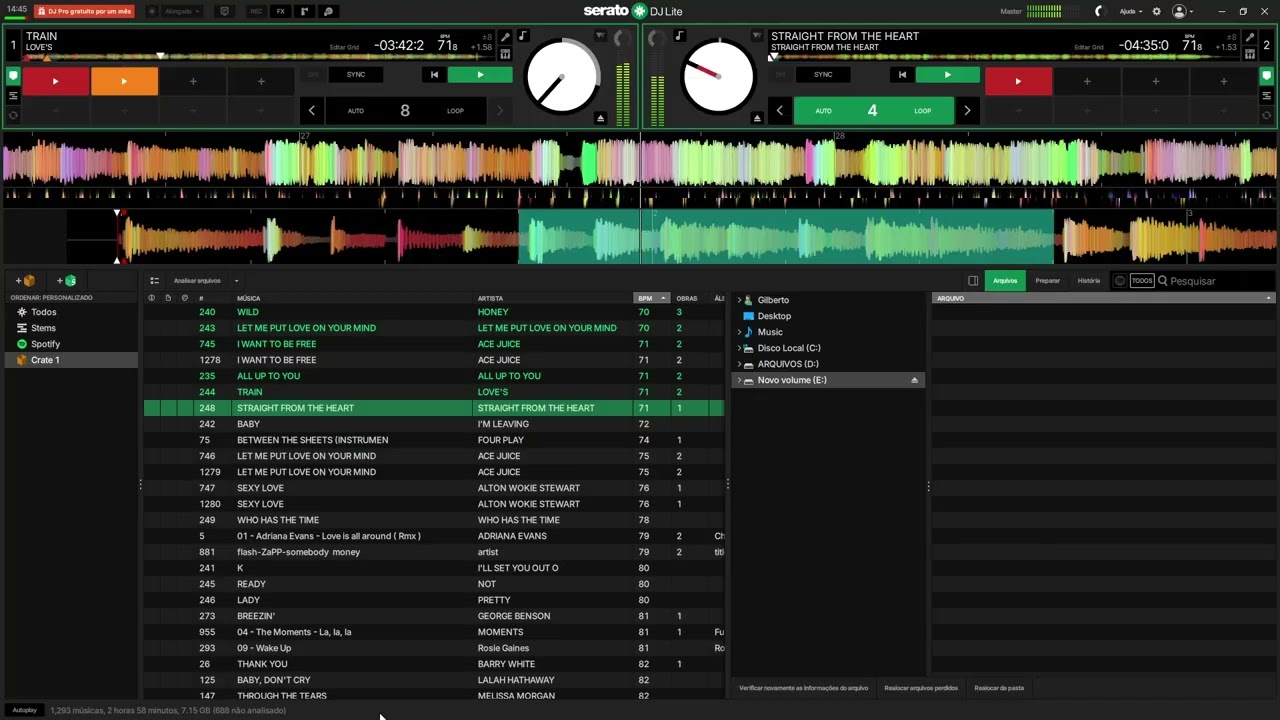This screenshot has height=720, width=1280.
Task: Click deck 1 track overview progress waveform
Action: pos(260,56)
